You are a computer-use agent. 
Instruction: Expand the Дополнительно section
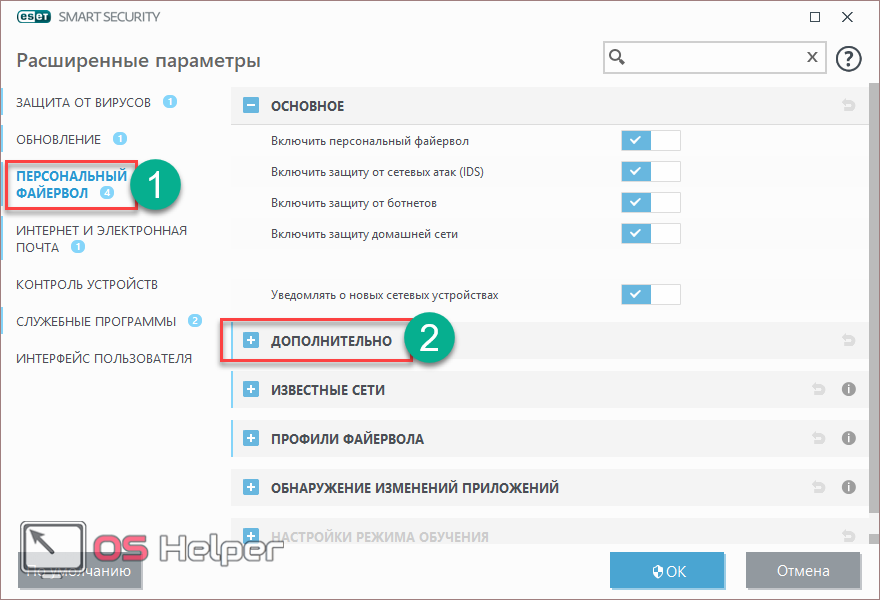(x=251, y=341)
